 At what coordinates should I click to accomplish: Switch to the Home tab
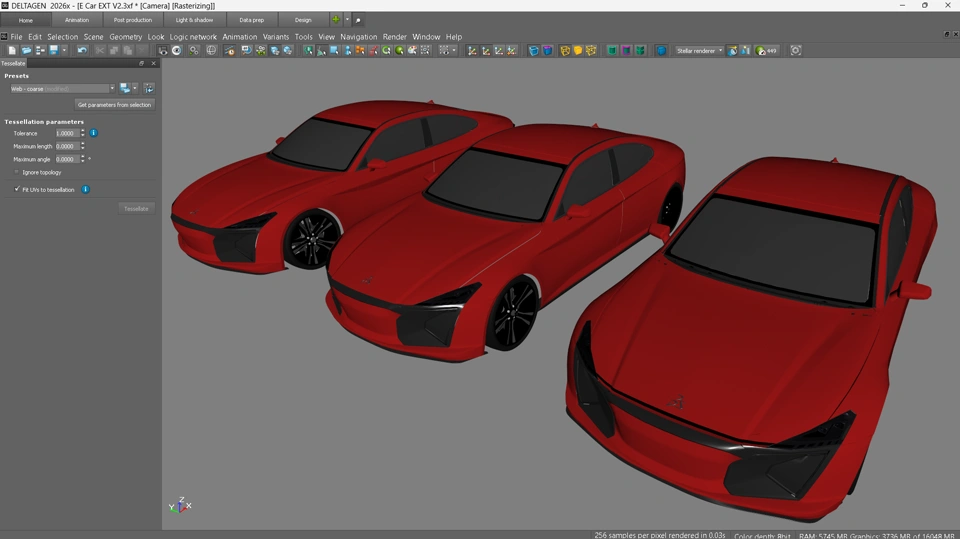26,20
